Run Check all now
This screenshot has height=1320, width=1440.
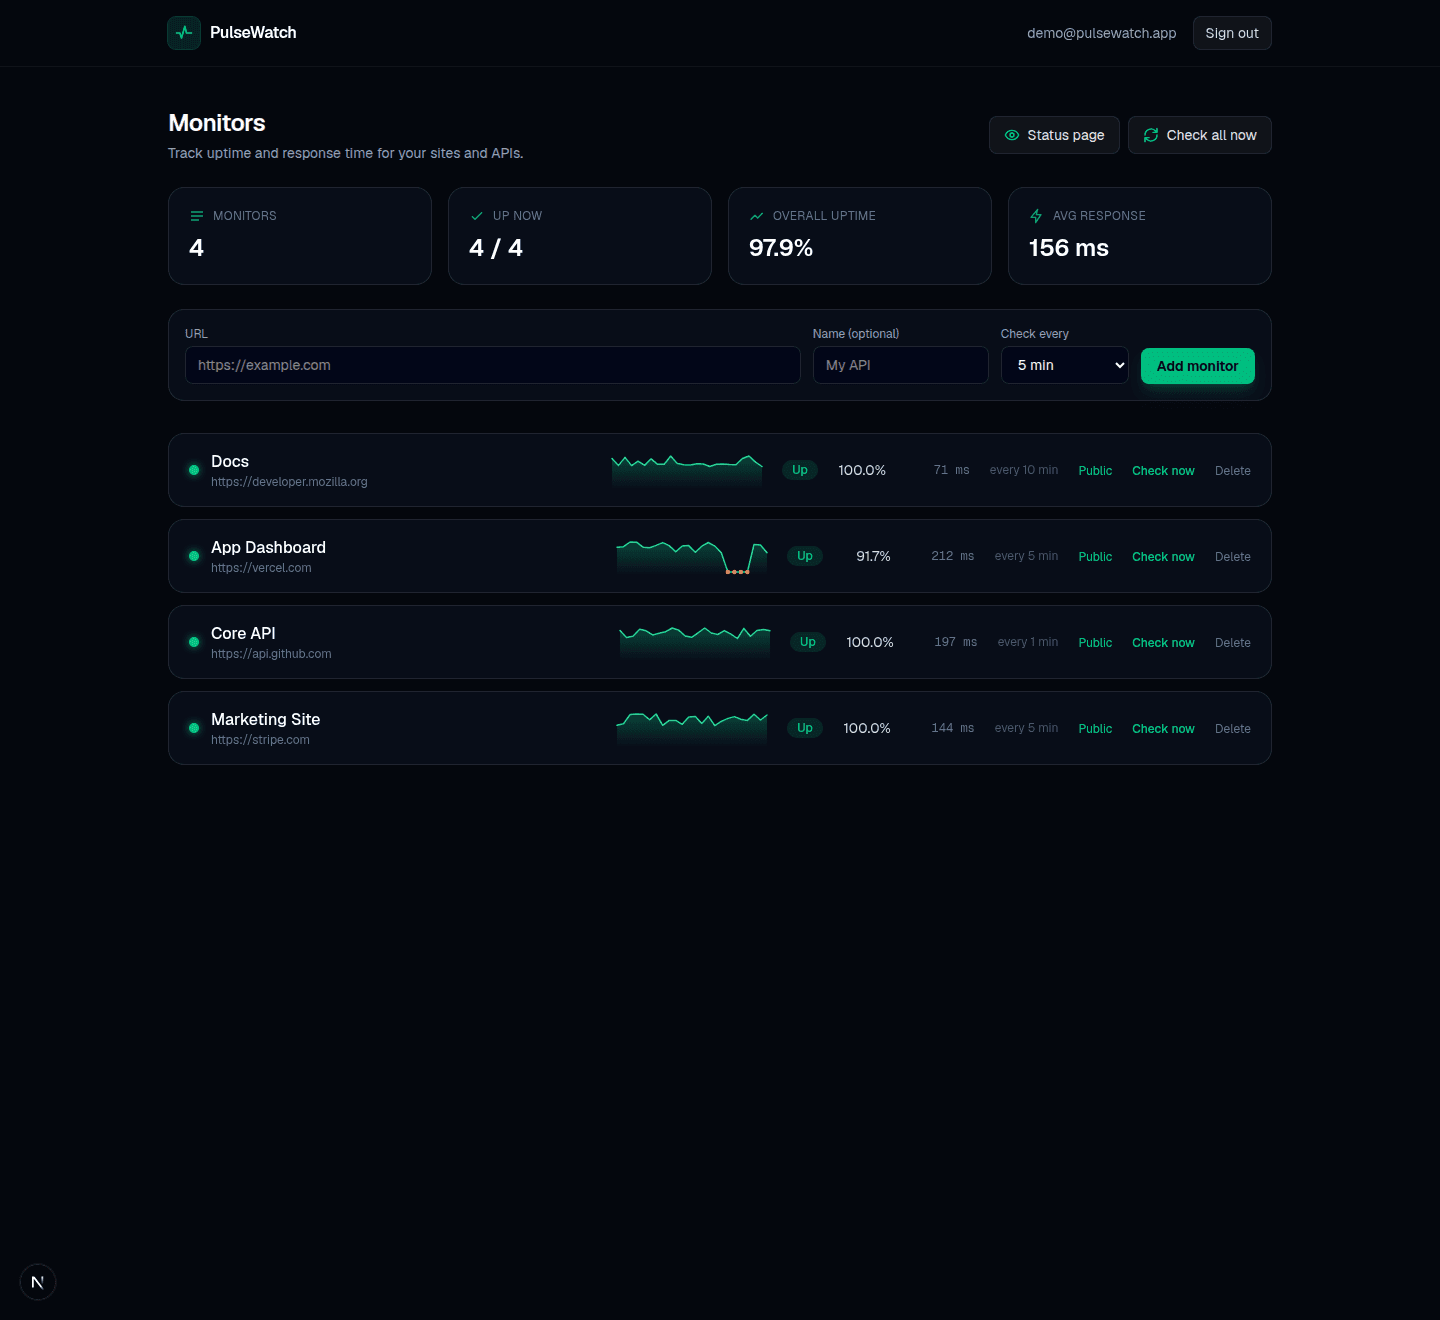click(1200, 135)
